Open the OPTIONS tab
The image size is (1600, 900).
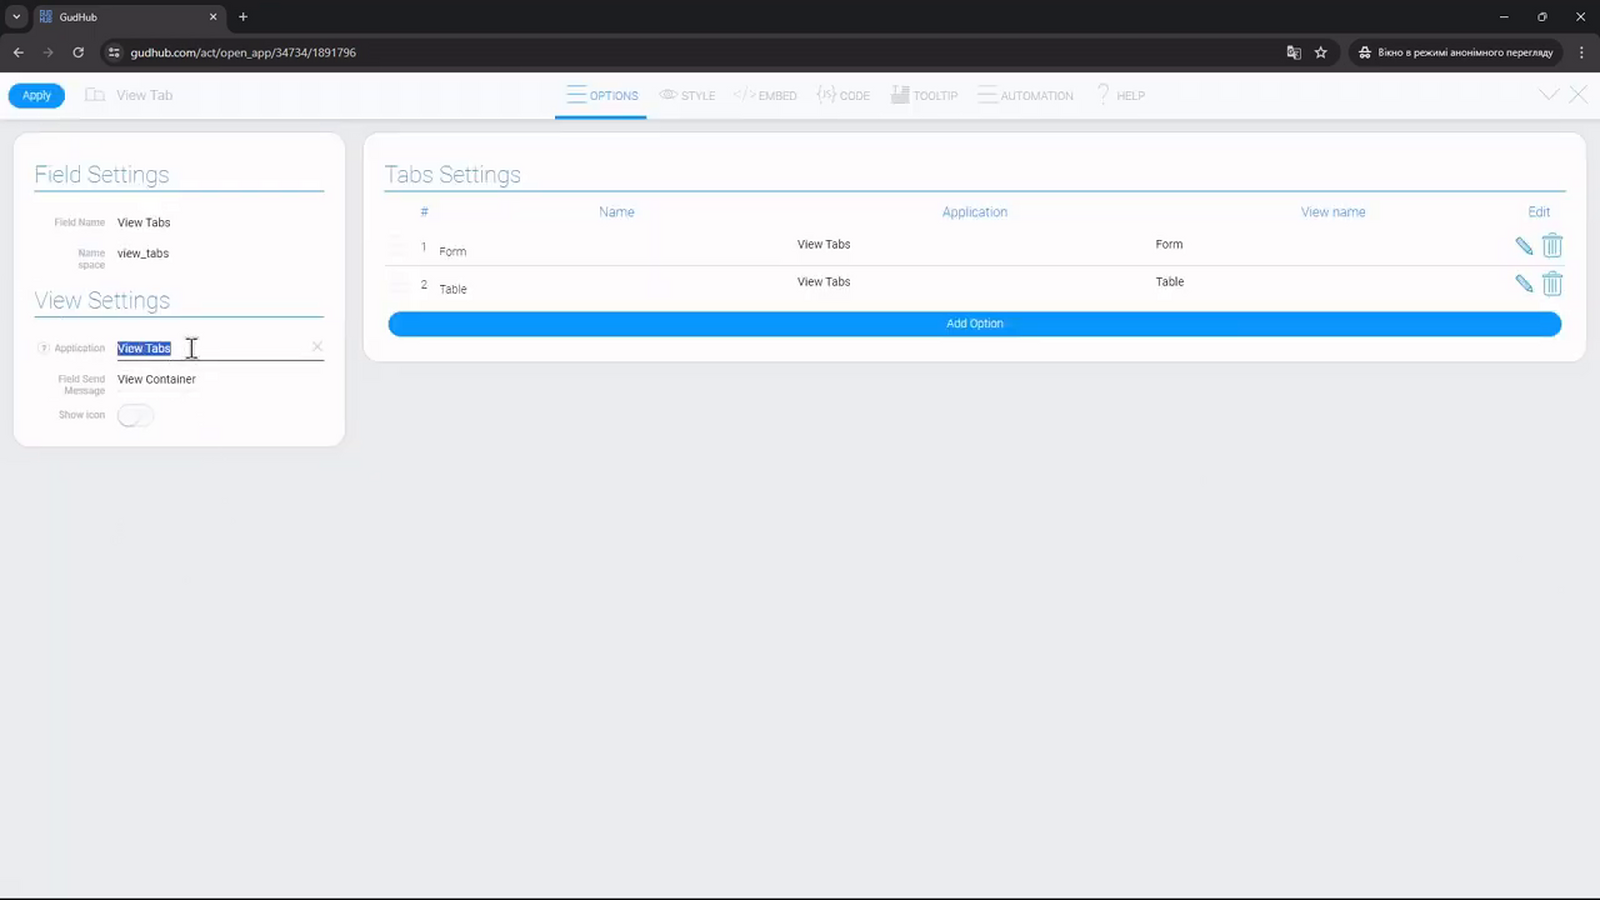coord(602,96)
